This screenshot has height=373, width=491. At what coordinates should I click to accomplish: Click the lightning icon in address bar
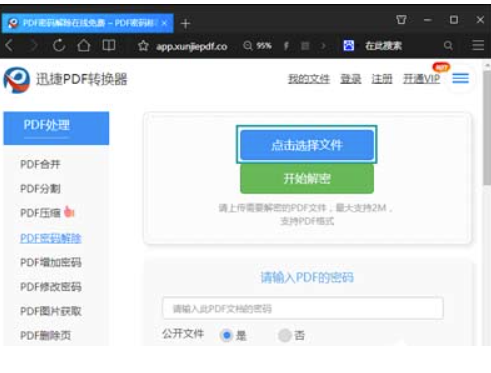click(x=286, y=46)
